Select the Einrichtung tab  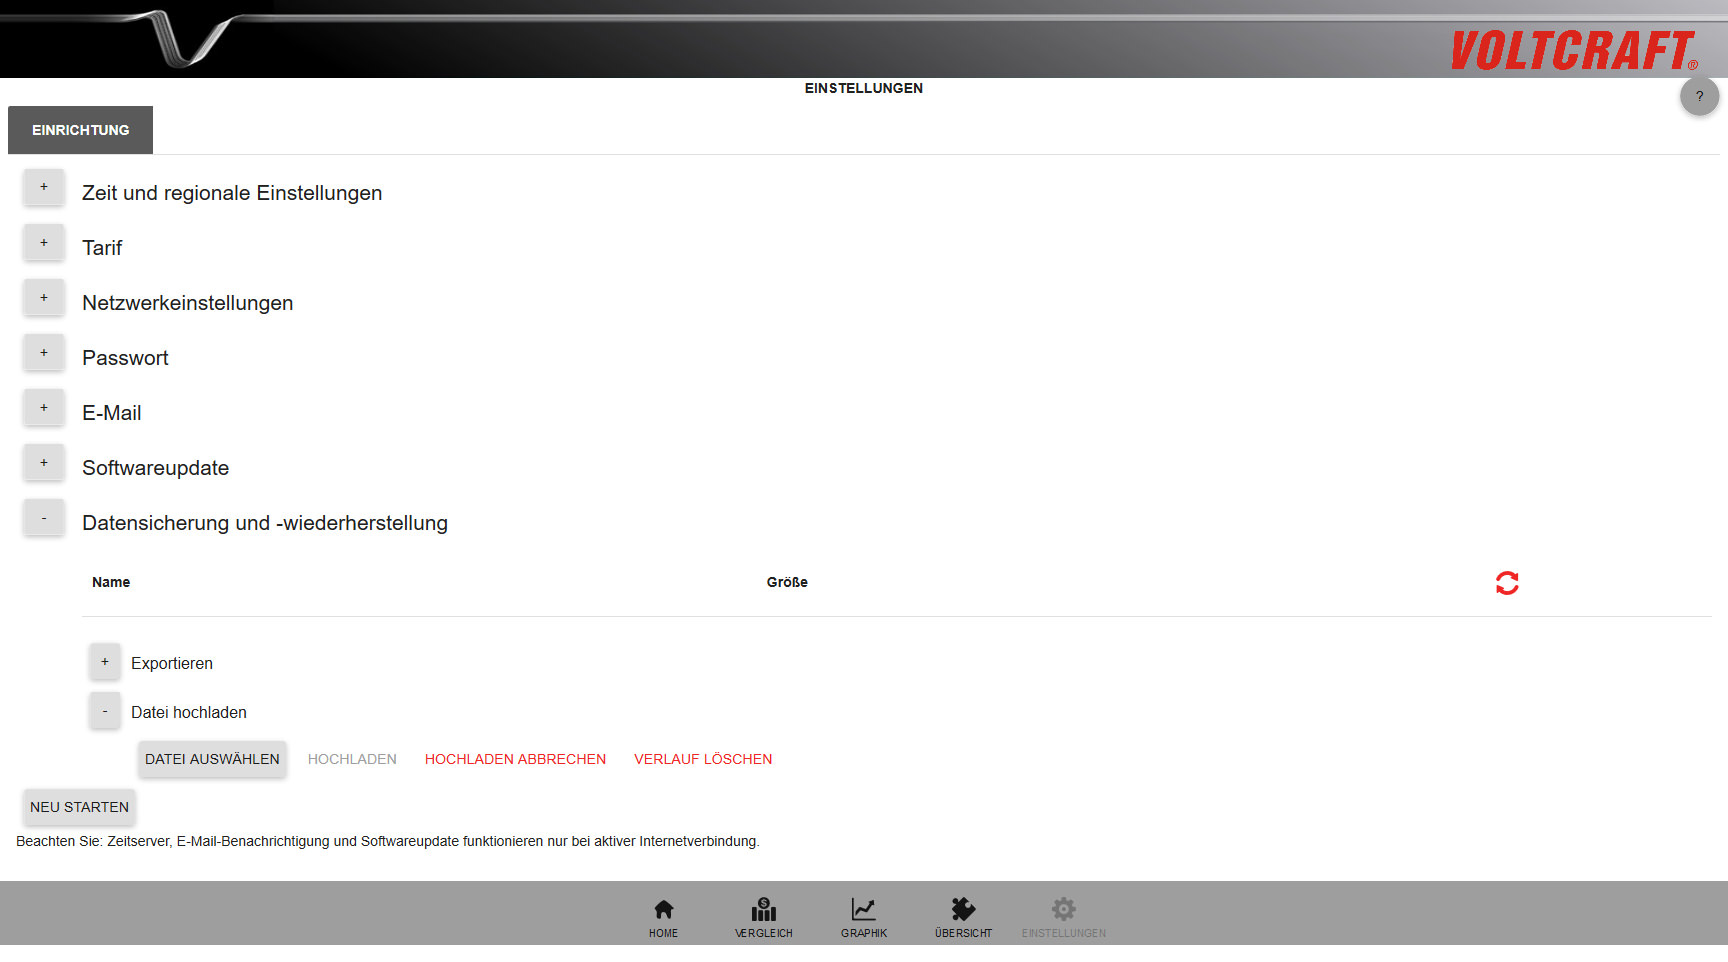pyautogui.click(x=80, y=130)
